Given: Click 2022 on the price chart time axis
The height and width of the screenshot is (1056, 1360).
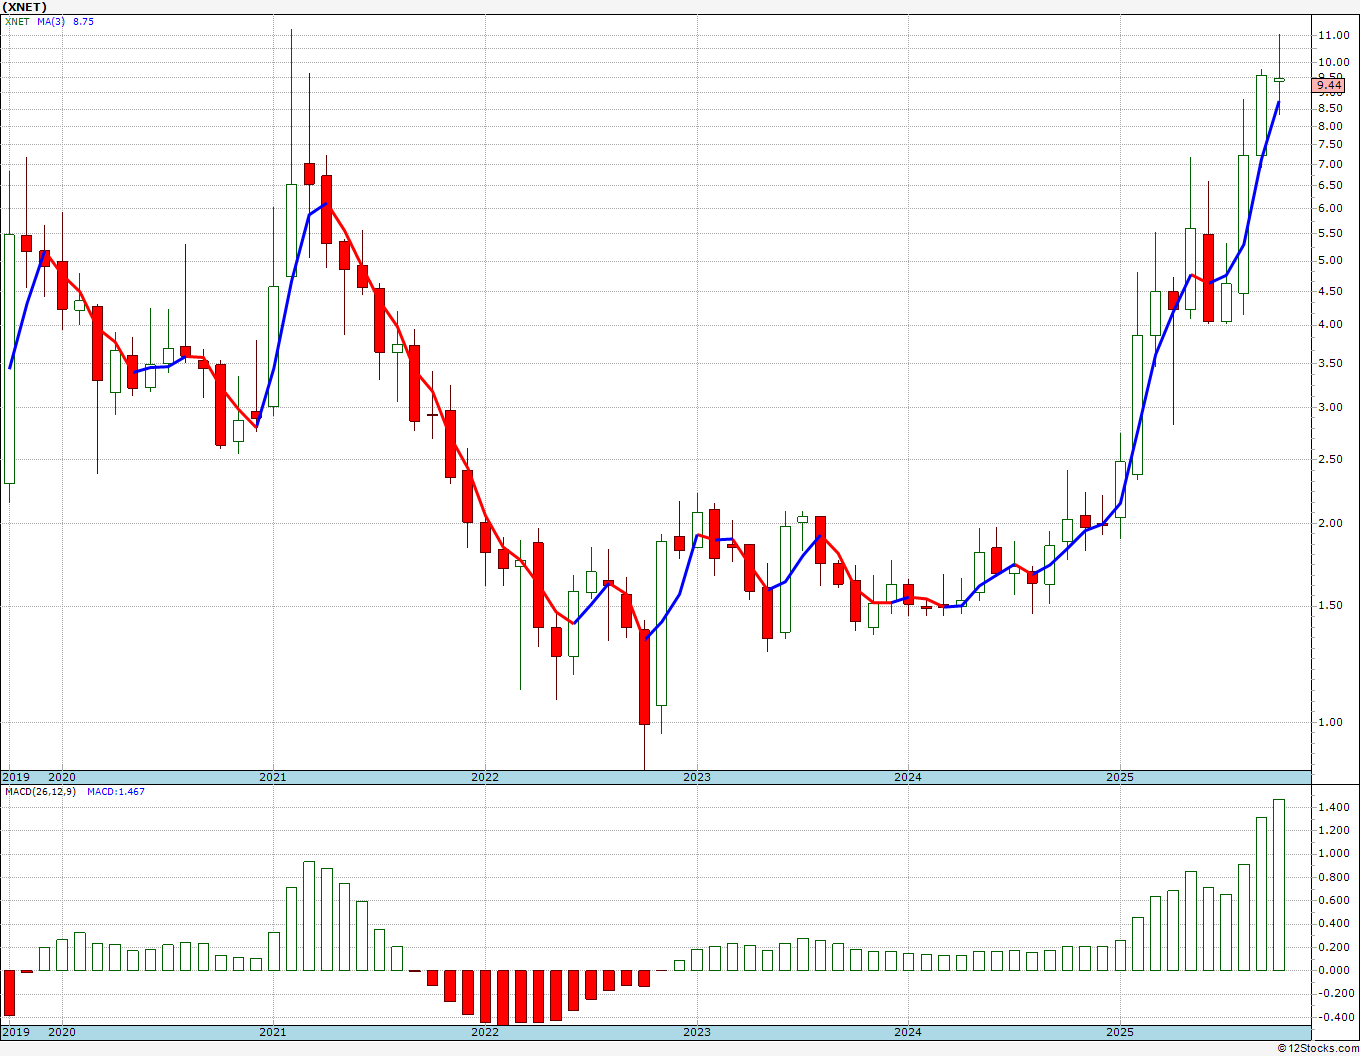Looking at the screenshot, I should click(485, 777).
